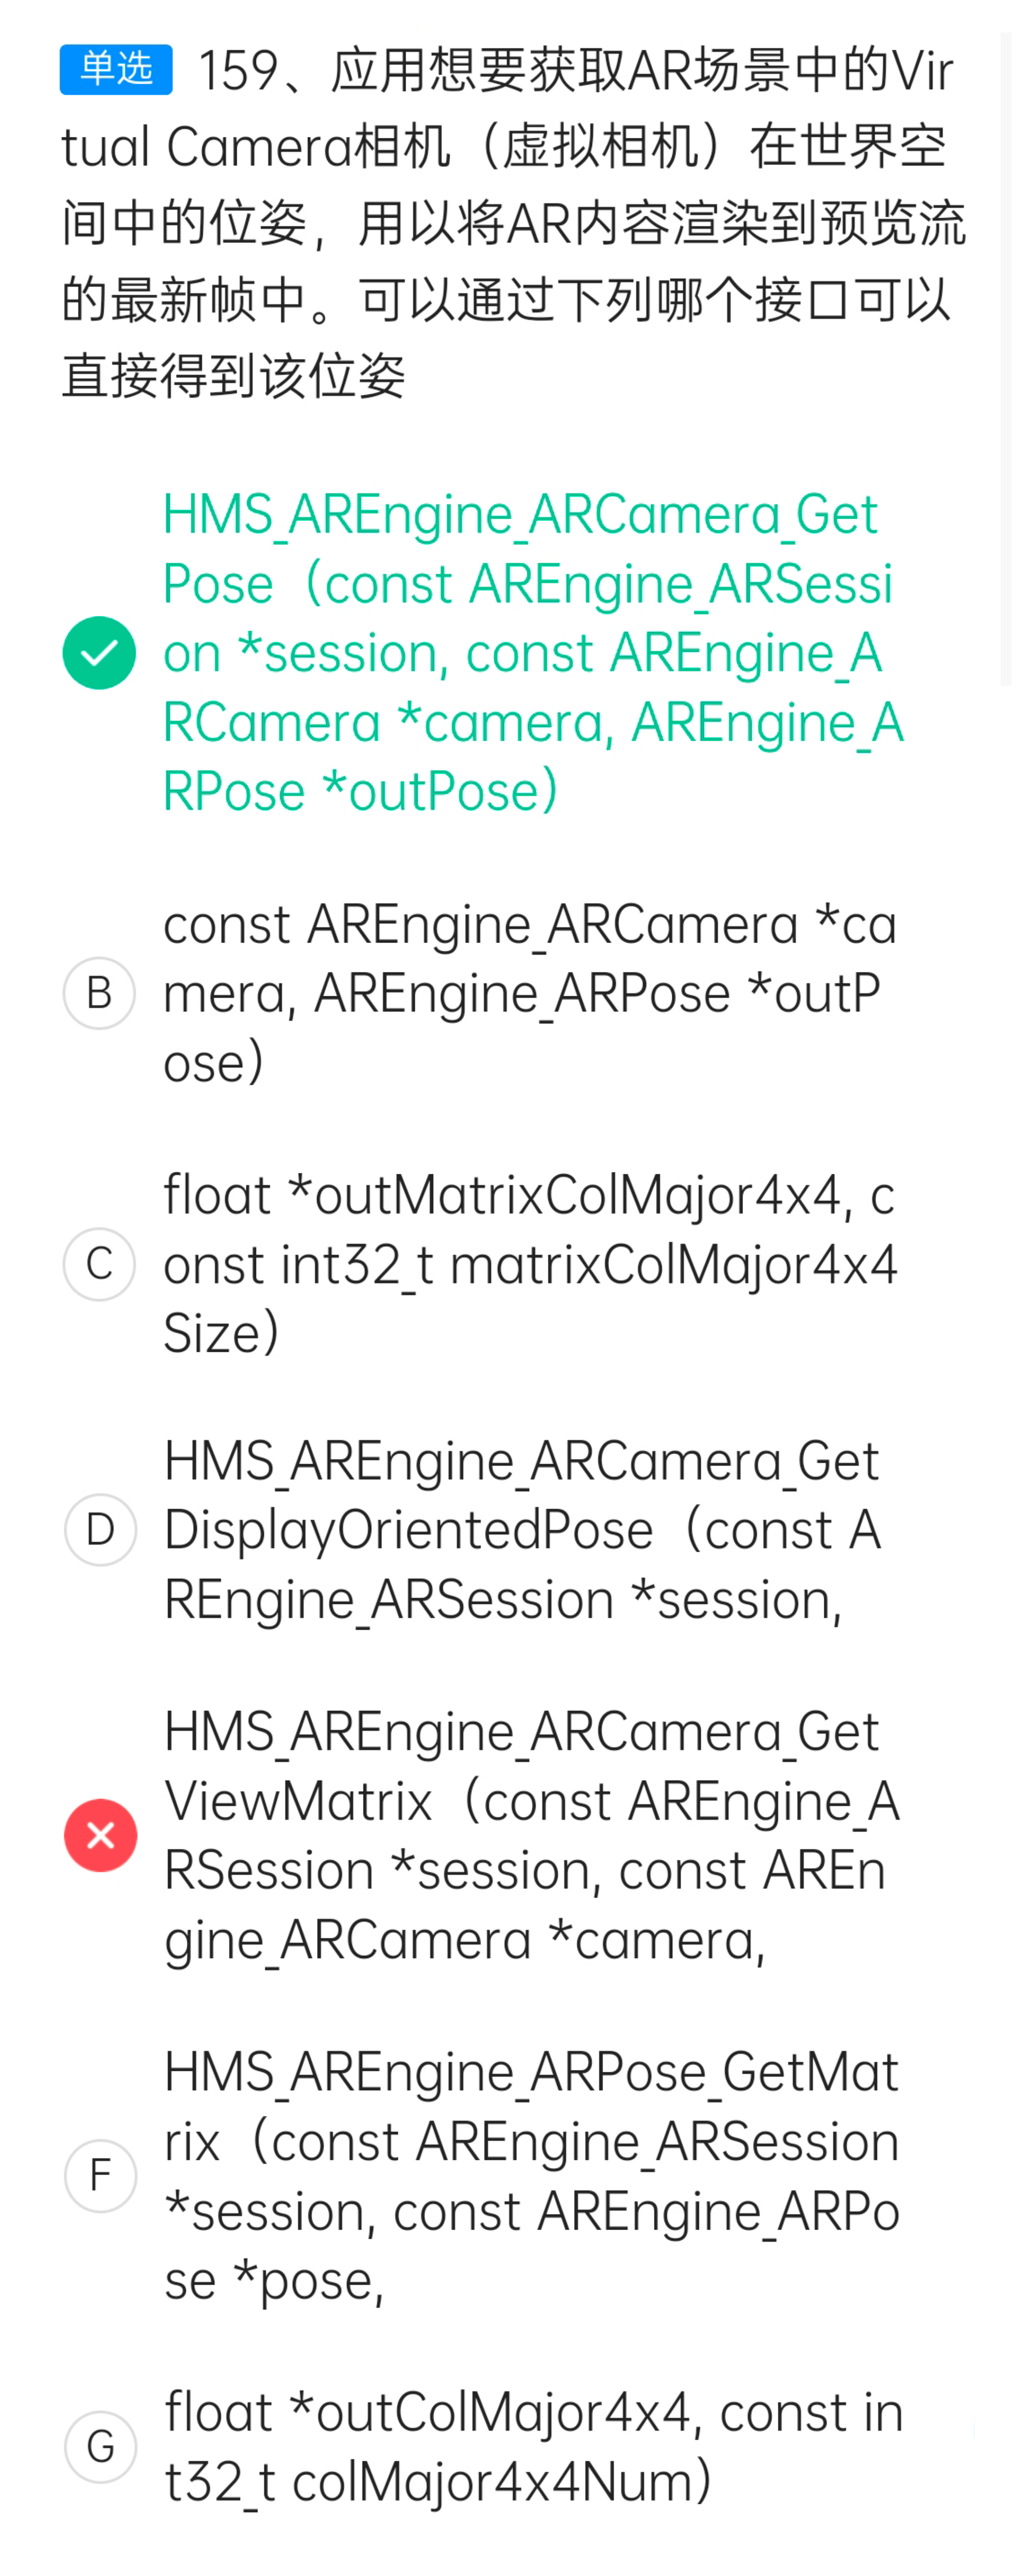Viewport: 1030px width, 2576px height.
Task: Select option G radio circle
Action: (100, 2447)
